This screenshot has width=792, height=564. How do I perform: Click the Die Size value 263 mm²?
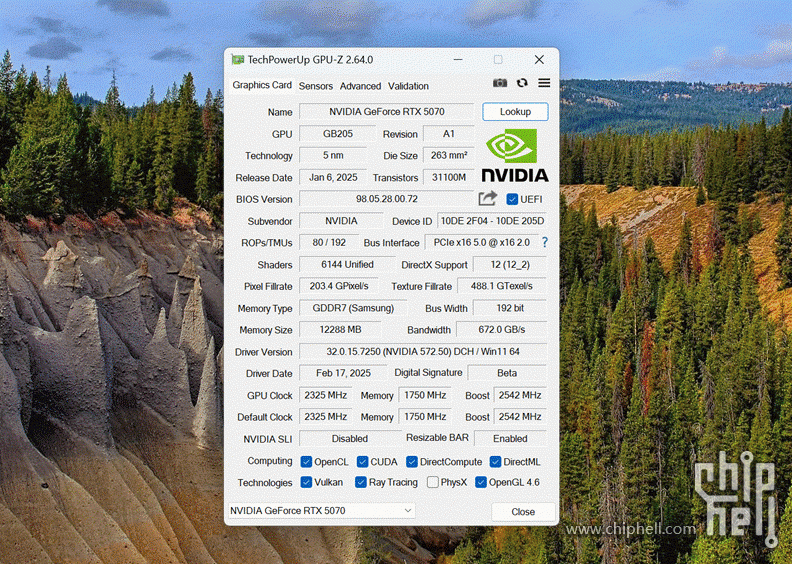[449, 156]
